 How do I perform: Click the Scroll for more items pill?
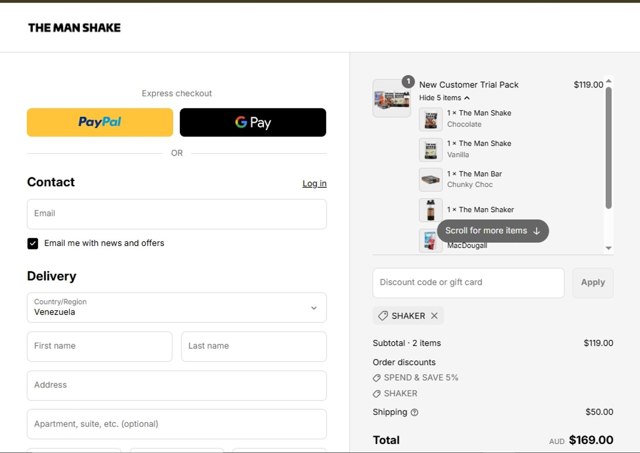(493, 231)
